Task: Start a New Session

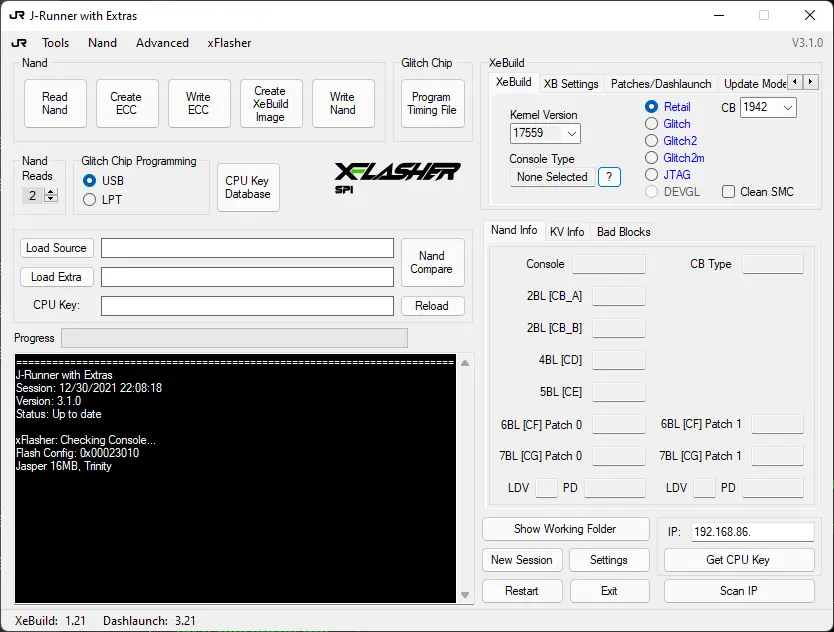Action: [x=522, y=560]
